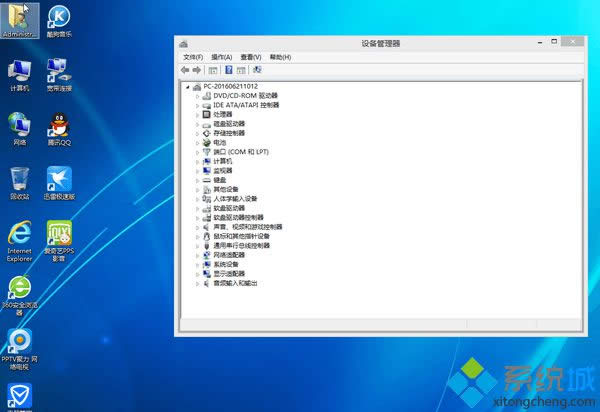
Task: Open the 帮助(H) menu
Action: pyautogui.click(x=280, y=57)
